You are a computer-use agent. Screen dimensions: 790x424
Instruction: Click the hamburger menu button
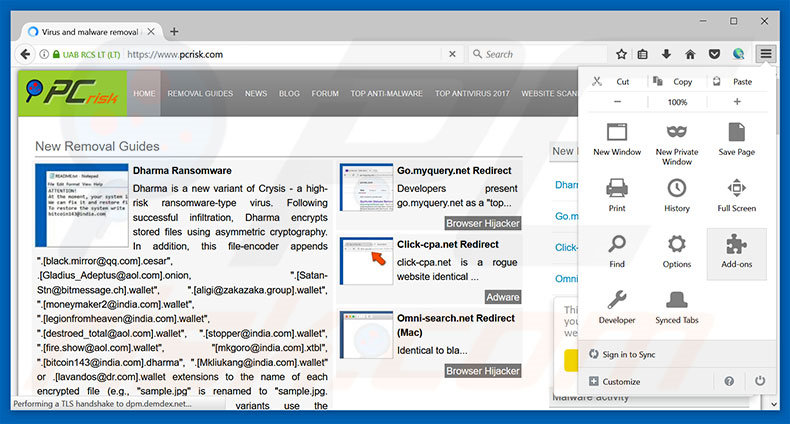click(766, 54)
